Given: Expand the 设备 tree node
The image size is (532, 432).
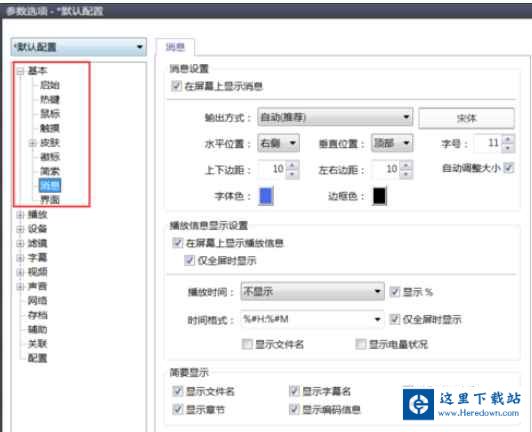Looking at the screenshot, I should point(20,229).
